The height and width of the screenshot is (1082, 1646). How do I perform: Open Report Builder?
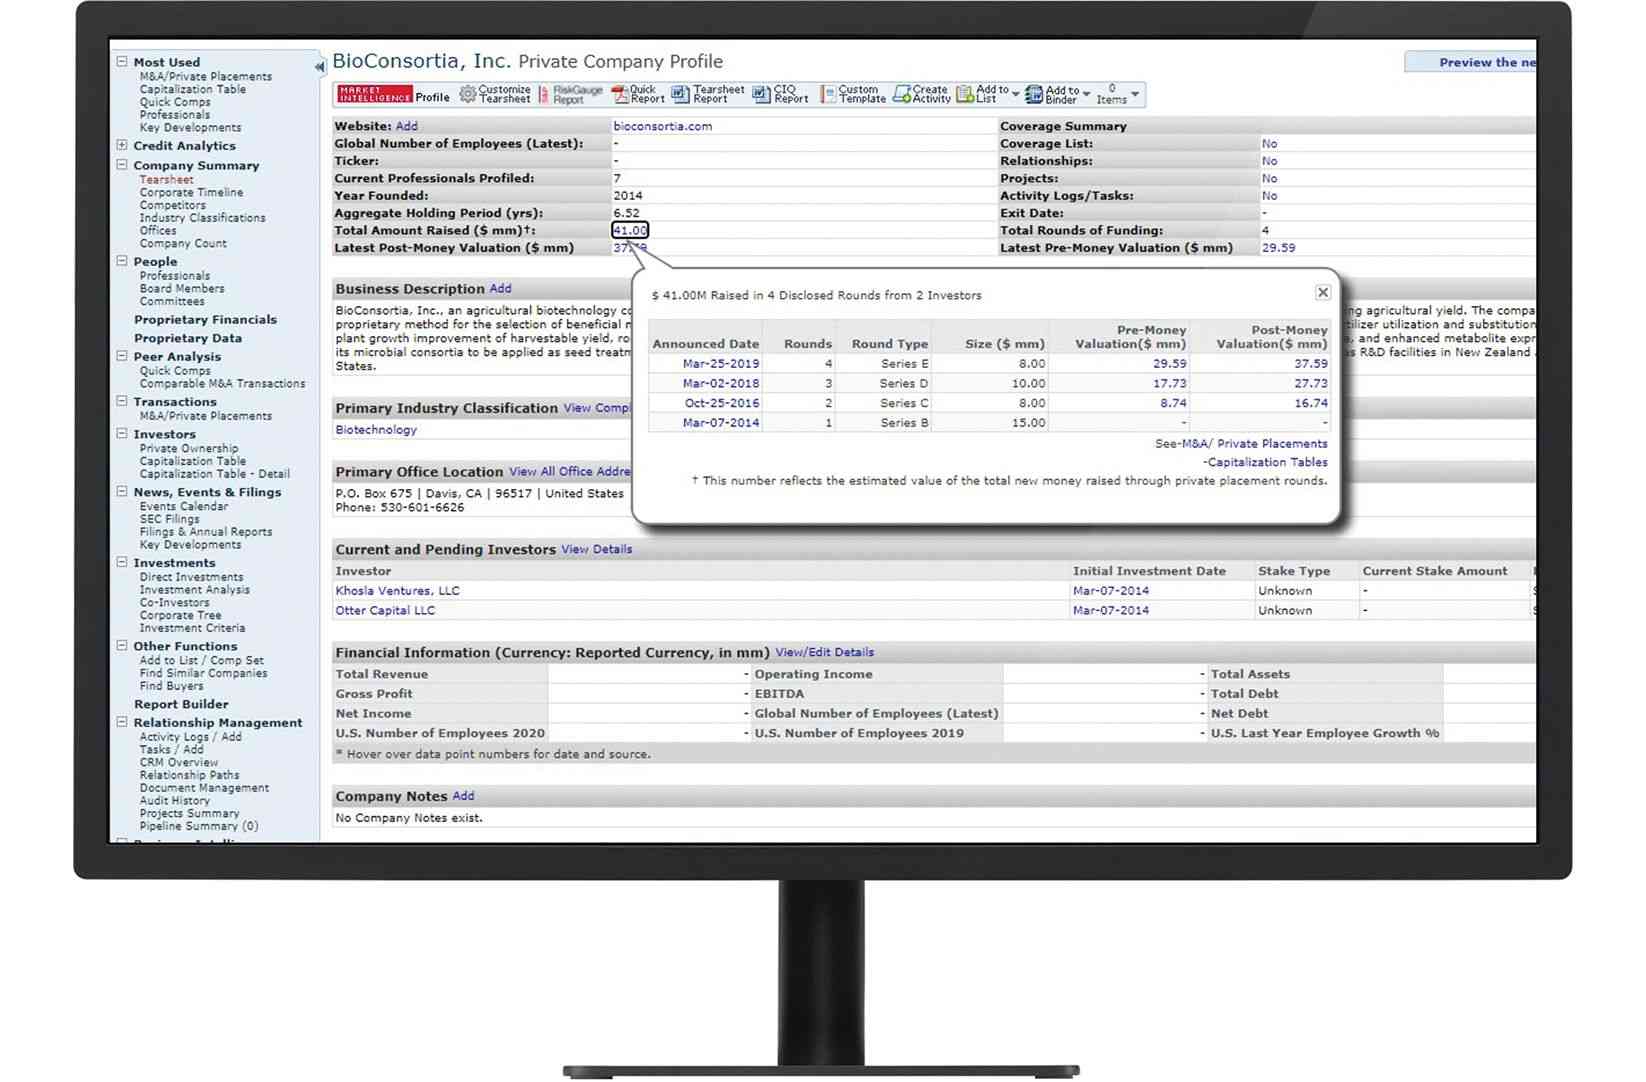[181, 704]
